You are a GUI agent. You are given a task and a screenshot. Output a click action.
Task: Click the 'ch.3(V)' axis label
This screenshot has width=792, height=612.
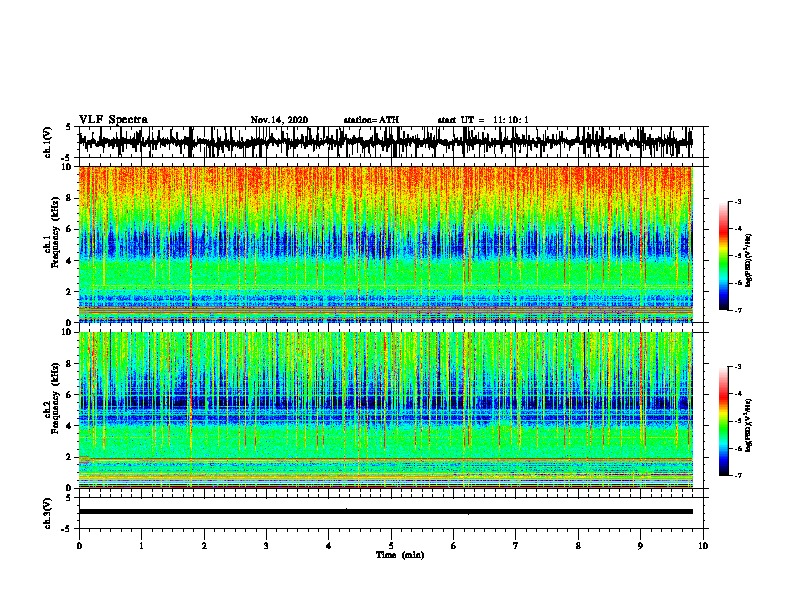click(x=48, y=513)
